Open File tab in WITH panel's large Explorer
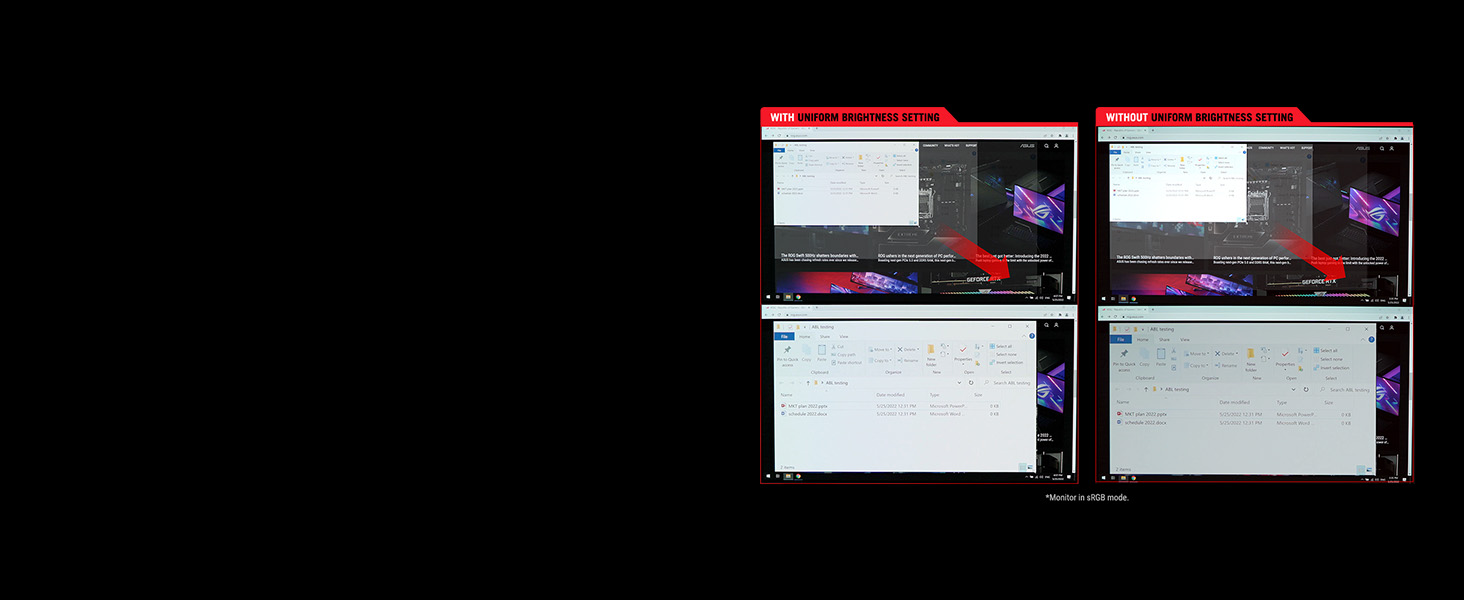1464x600 pixels. coord(784,336)
